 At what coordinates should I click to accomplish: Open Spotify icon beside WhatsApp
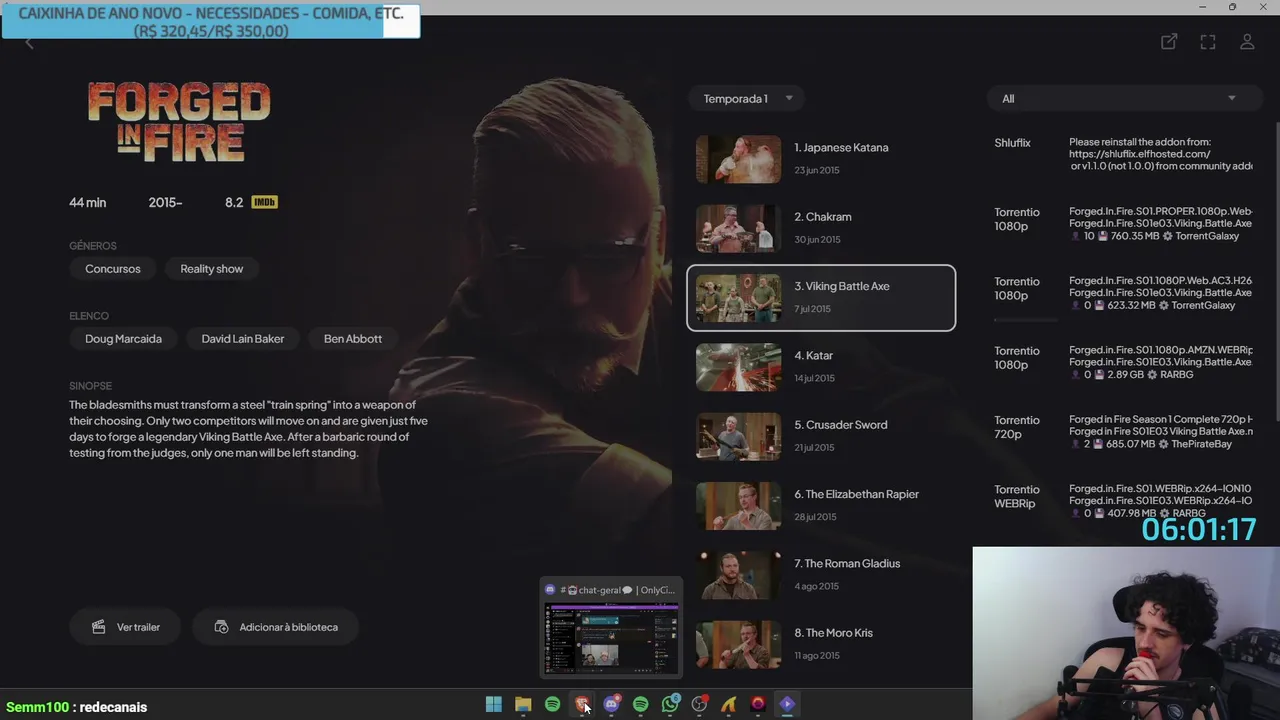pyautogui.click(x=641, y=704)
